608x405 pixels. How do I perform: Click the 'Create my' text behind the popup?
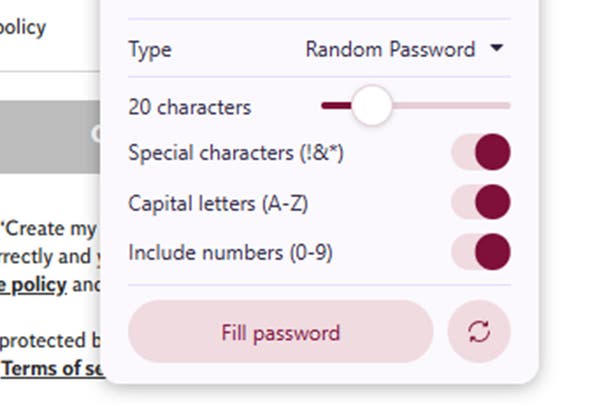[50, 227]
